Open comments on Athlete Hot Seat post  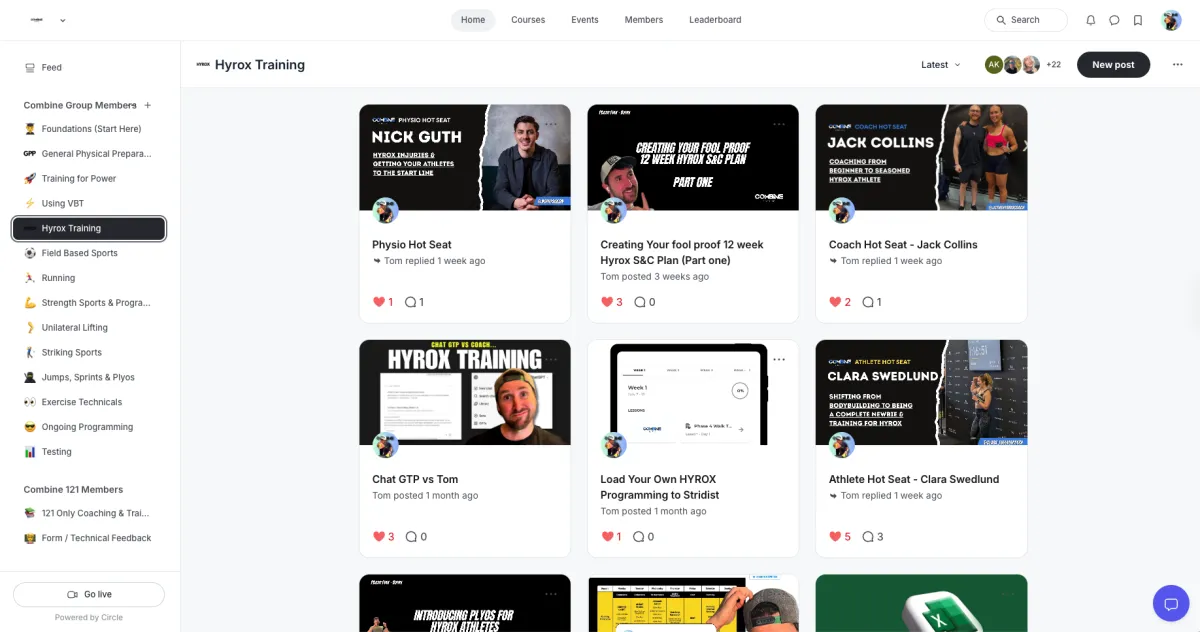pos(873,537)
